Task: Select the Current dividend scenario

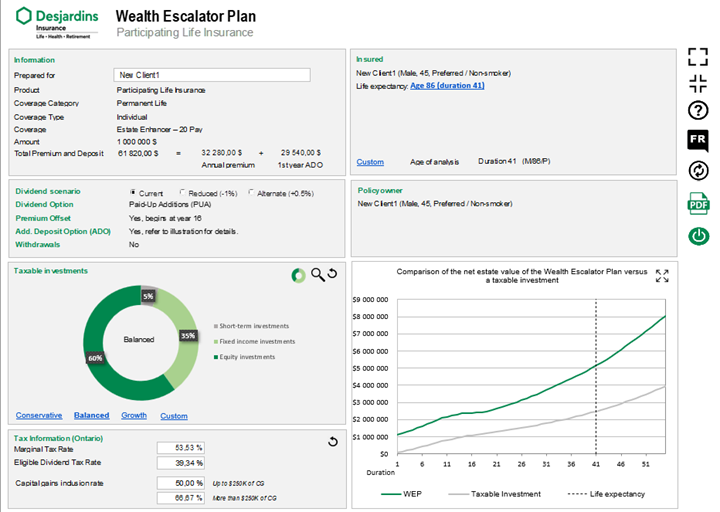Action: point(133,192)
